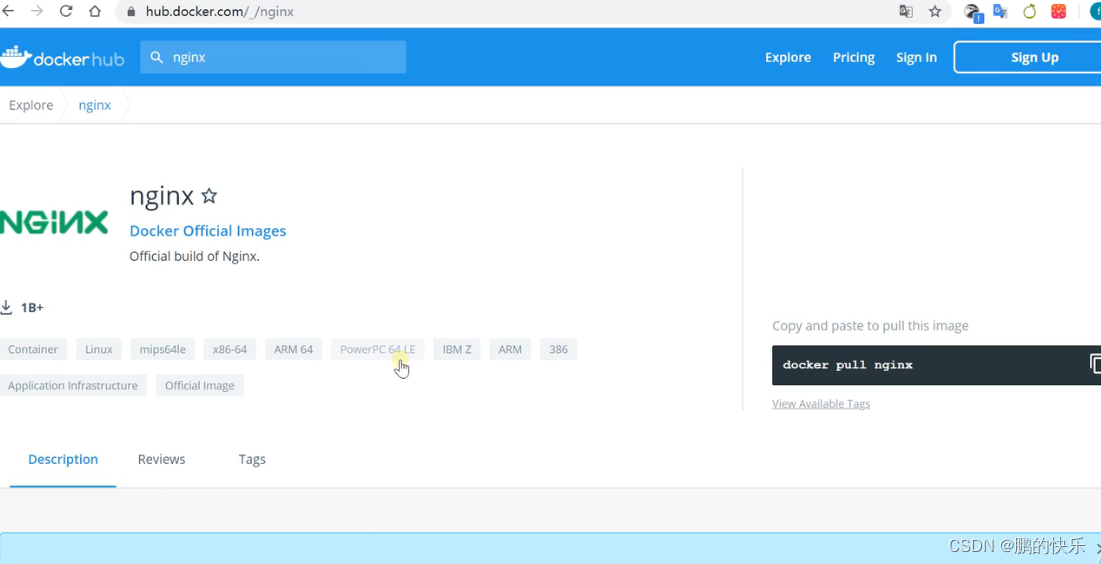Switch to the Tags tab

coord(252,459)
